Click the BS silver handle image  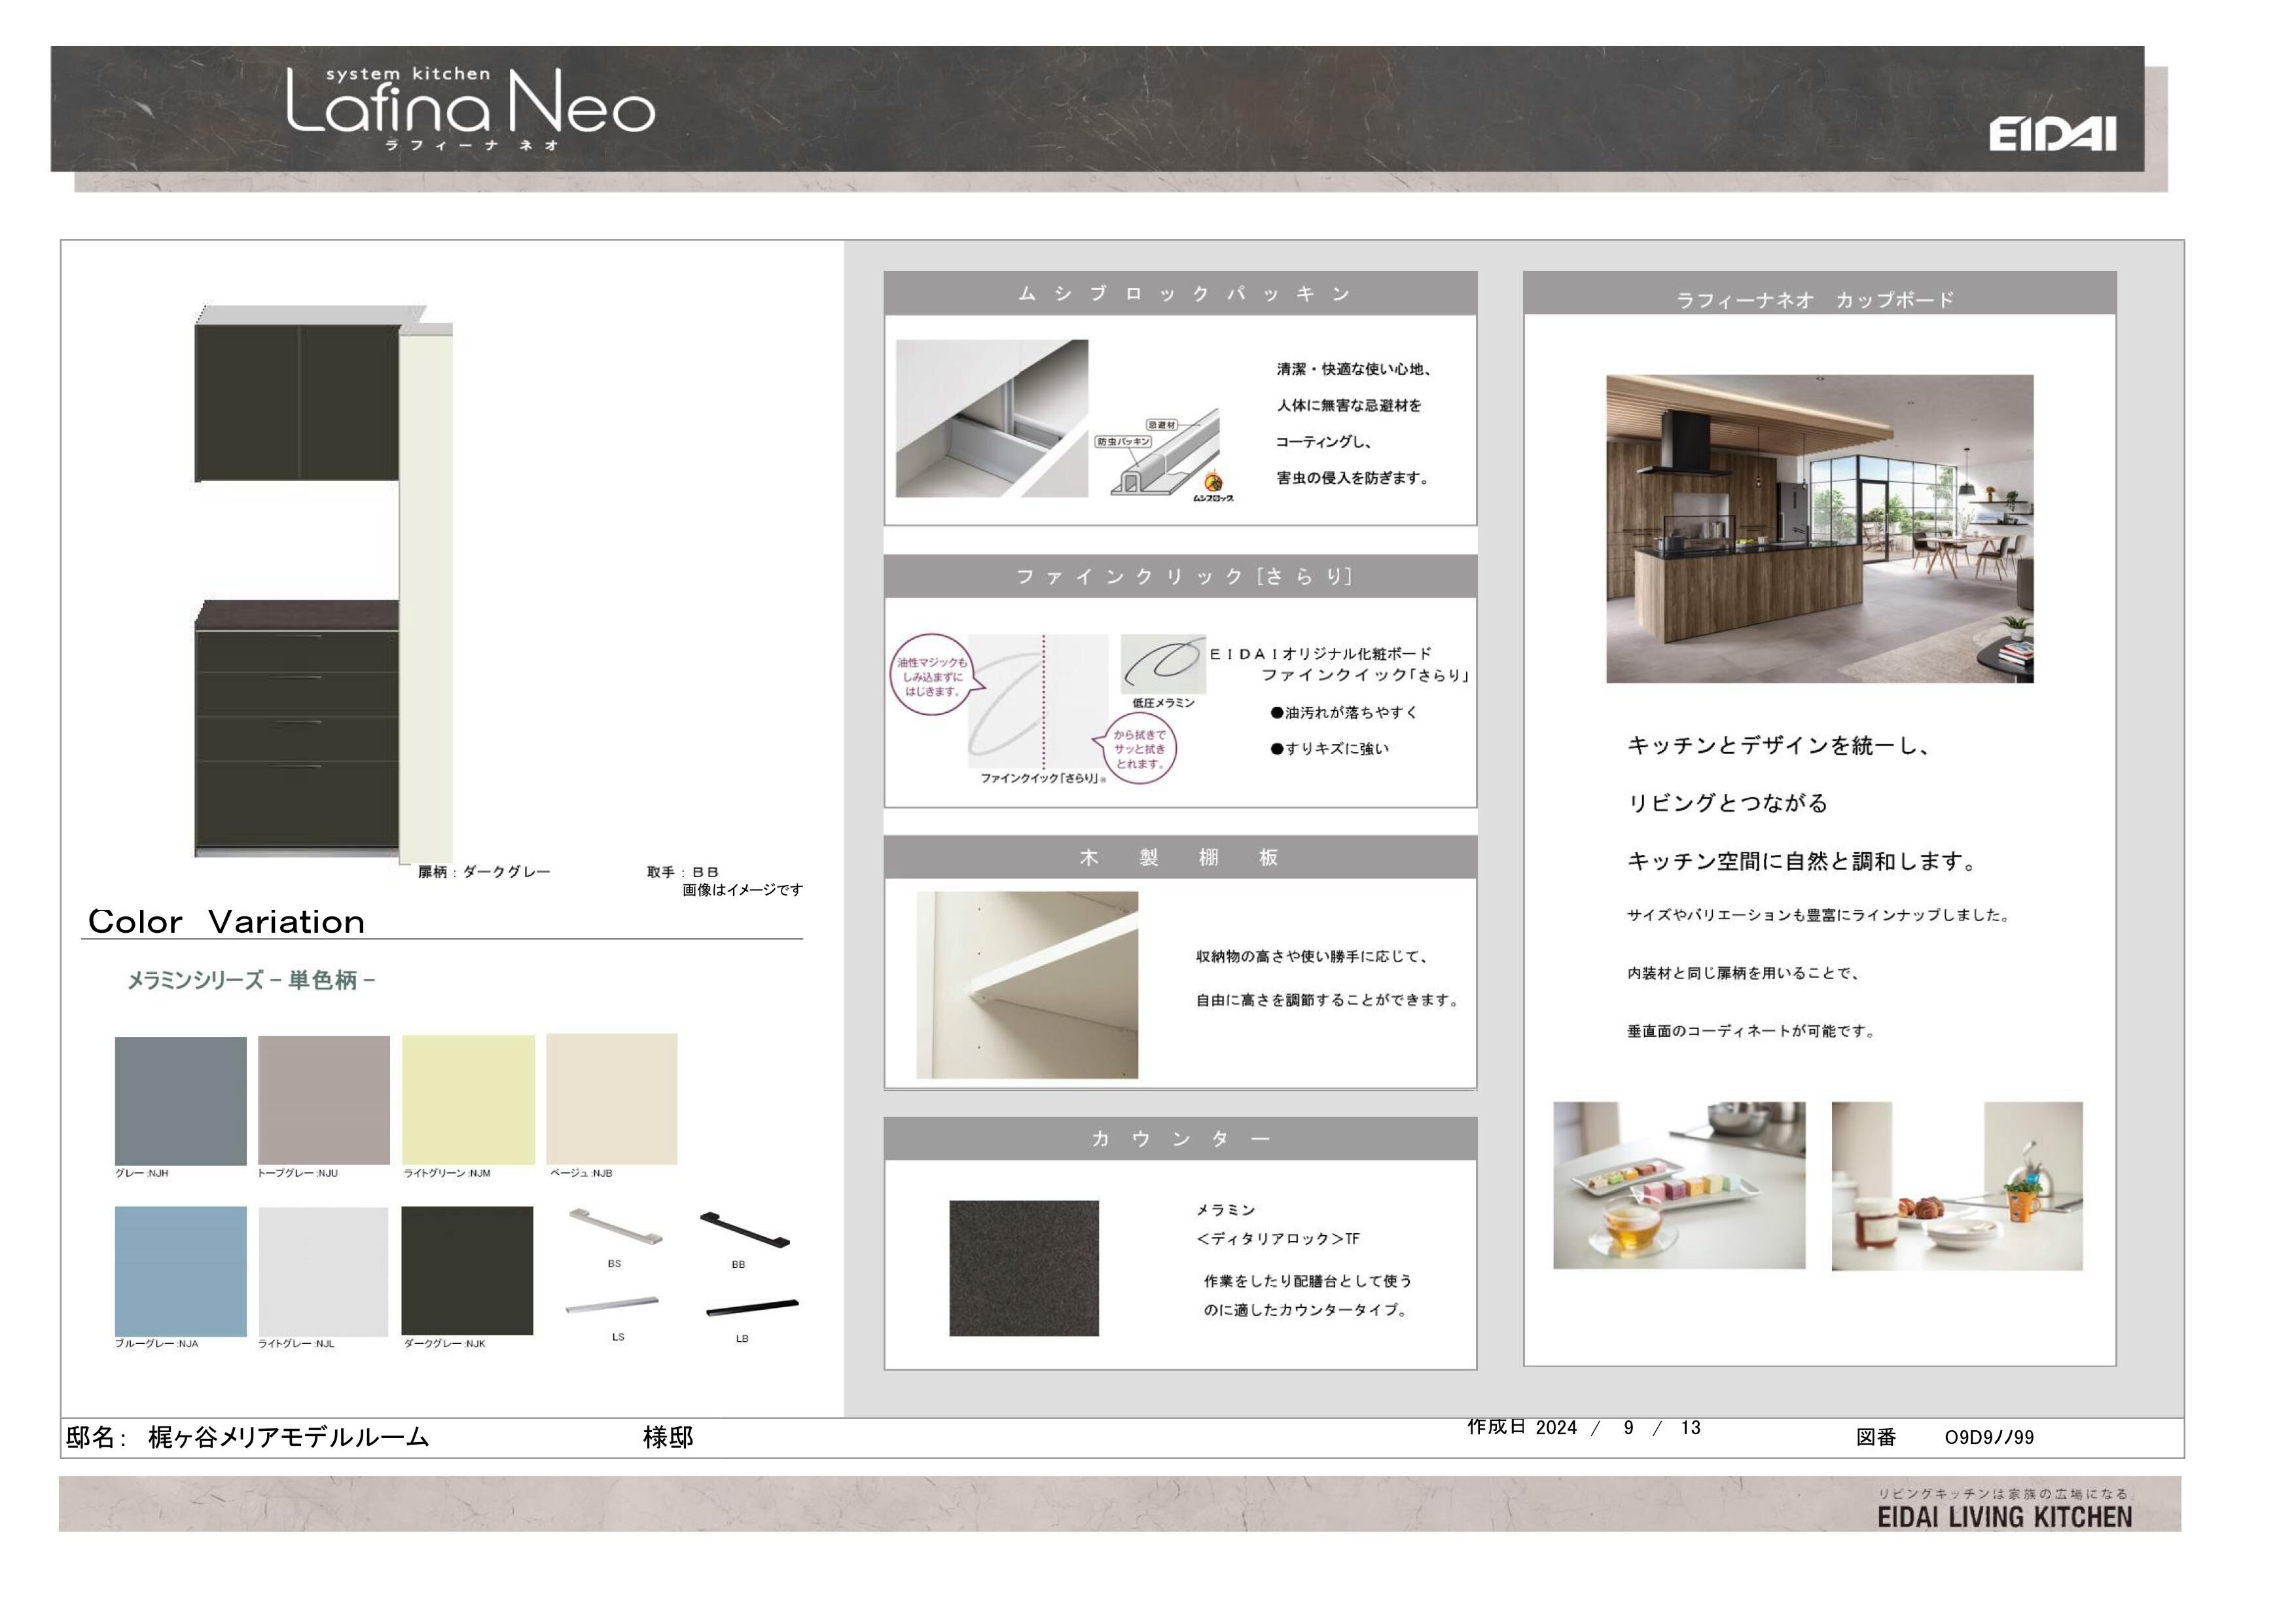[x=615, y=1226]
